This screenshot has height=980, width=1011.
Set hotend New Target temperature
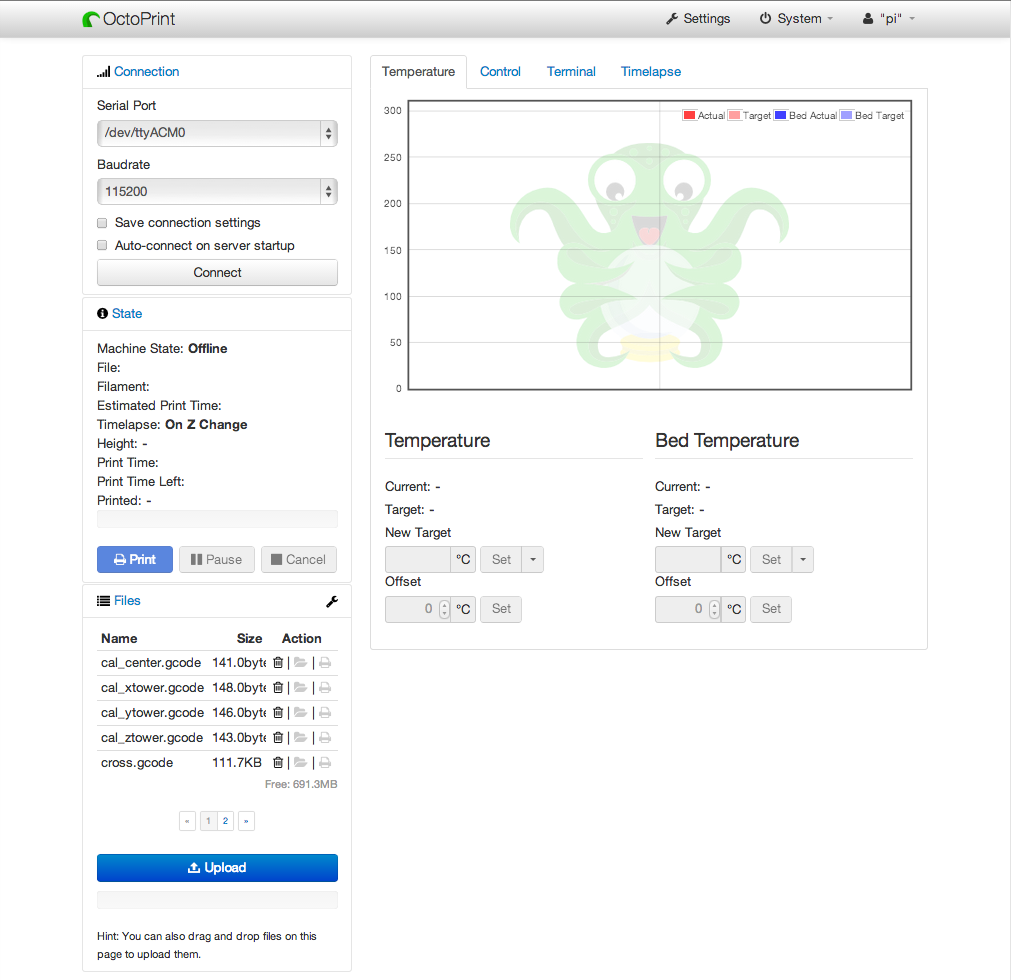click(501, 560)
